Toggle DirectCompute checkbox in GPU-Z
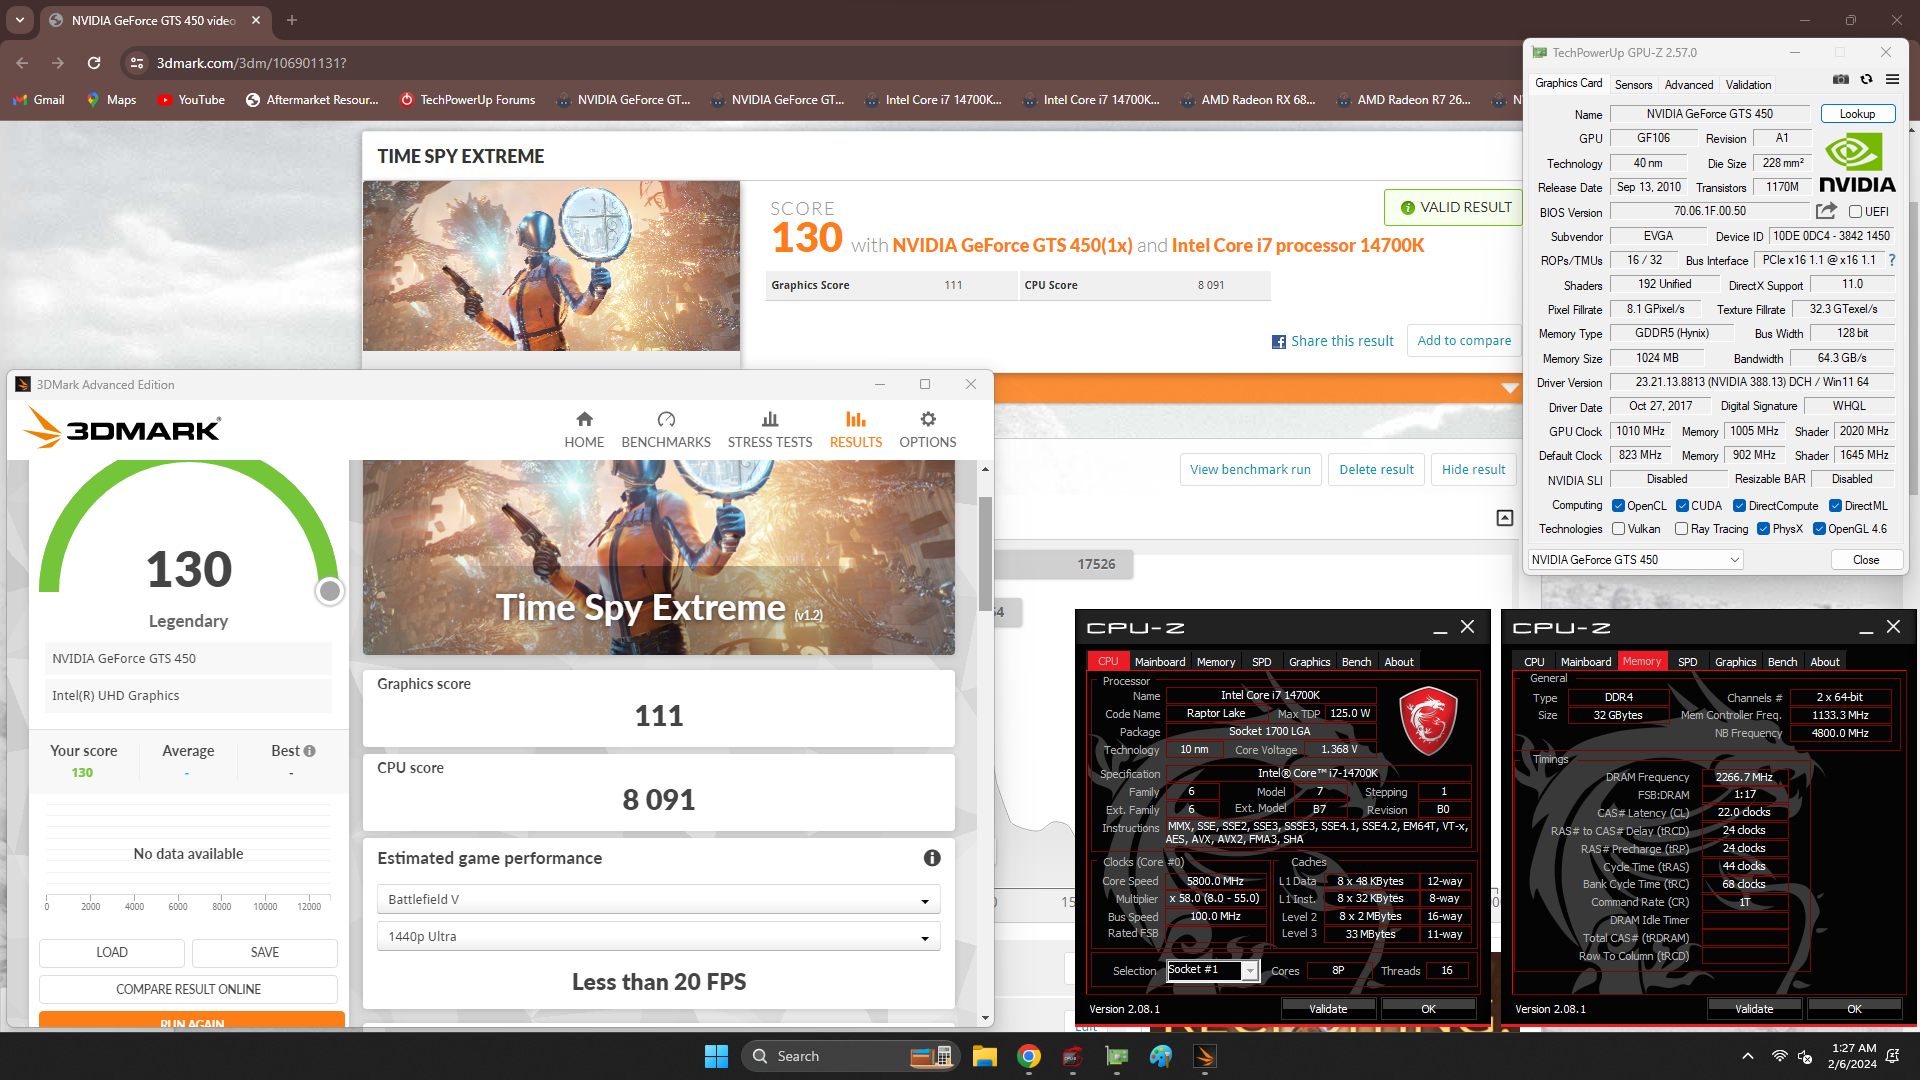This screenshot has height=1080, width=1920. pyautogui.click(x=1739, y=506)
